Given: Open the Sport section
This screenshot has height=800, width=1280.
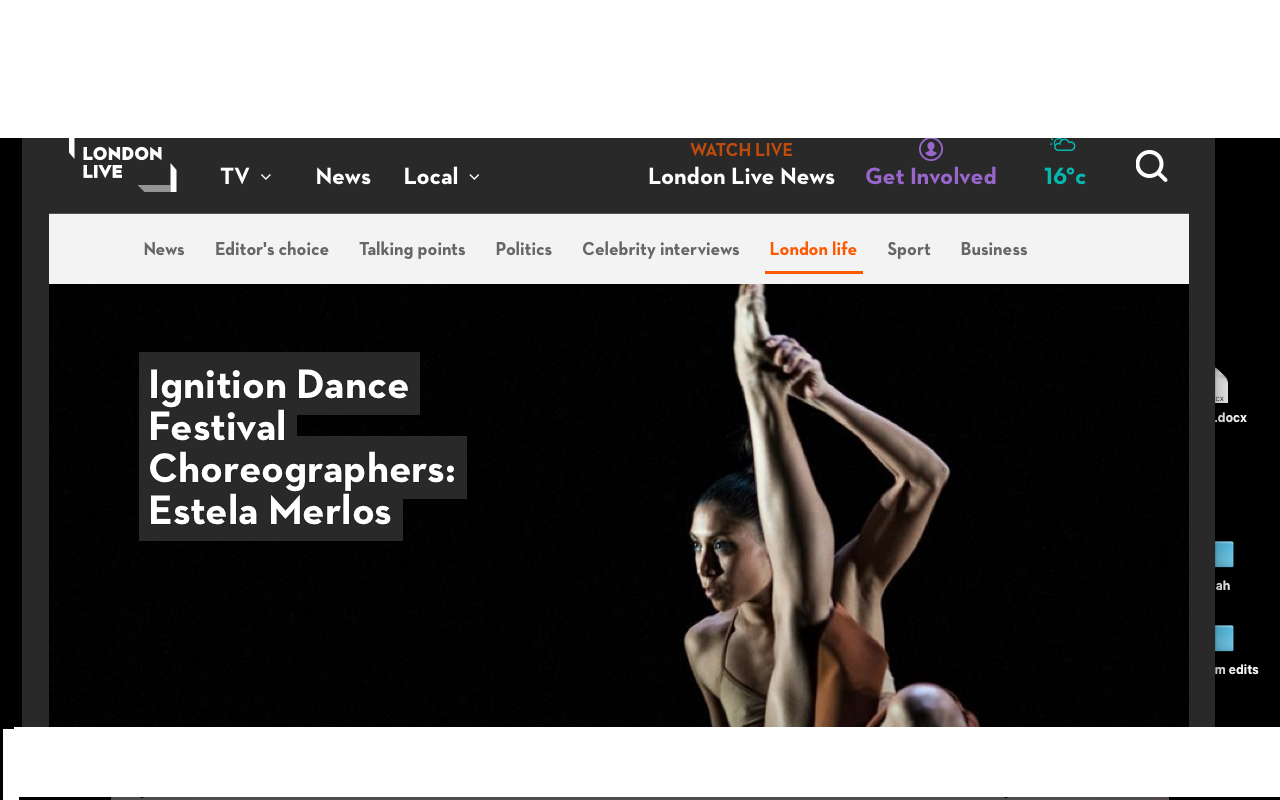Looking at the screenshot, I should point(909,249).
